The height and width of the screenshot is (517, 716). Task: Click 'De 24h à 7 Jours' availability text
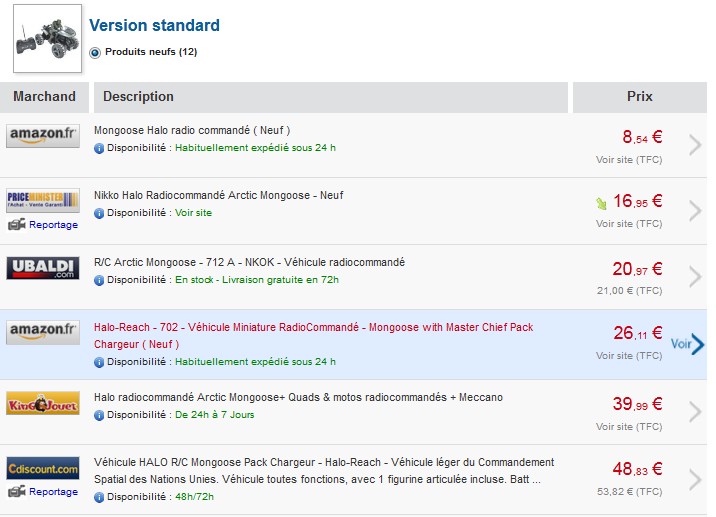click(x=215, y=415)
